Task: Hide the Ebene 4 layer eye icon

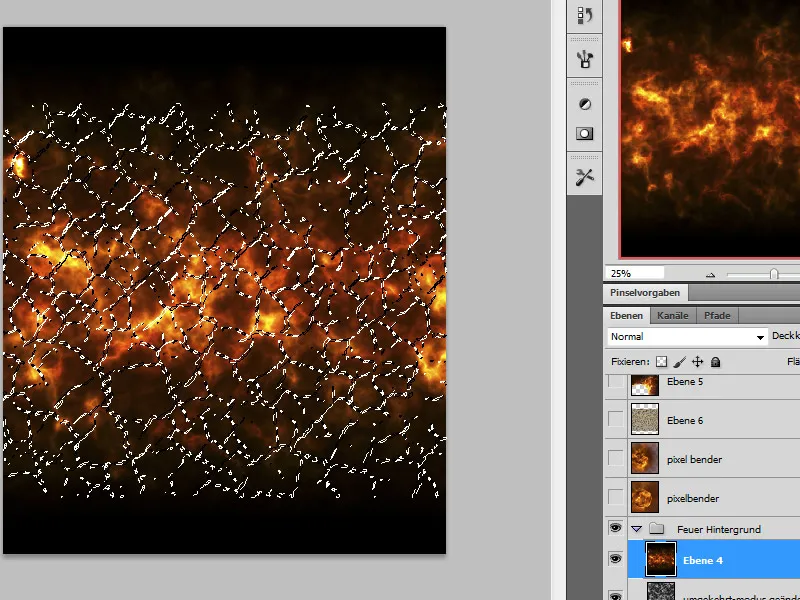Action: pos(615,559)
